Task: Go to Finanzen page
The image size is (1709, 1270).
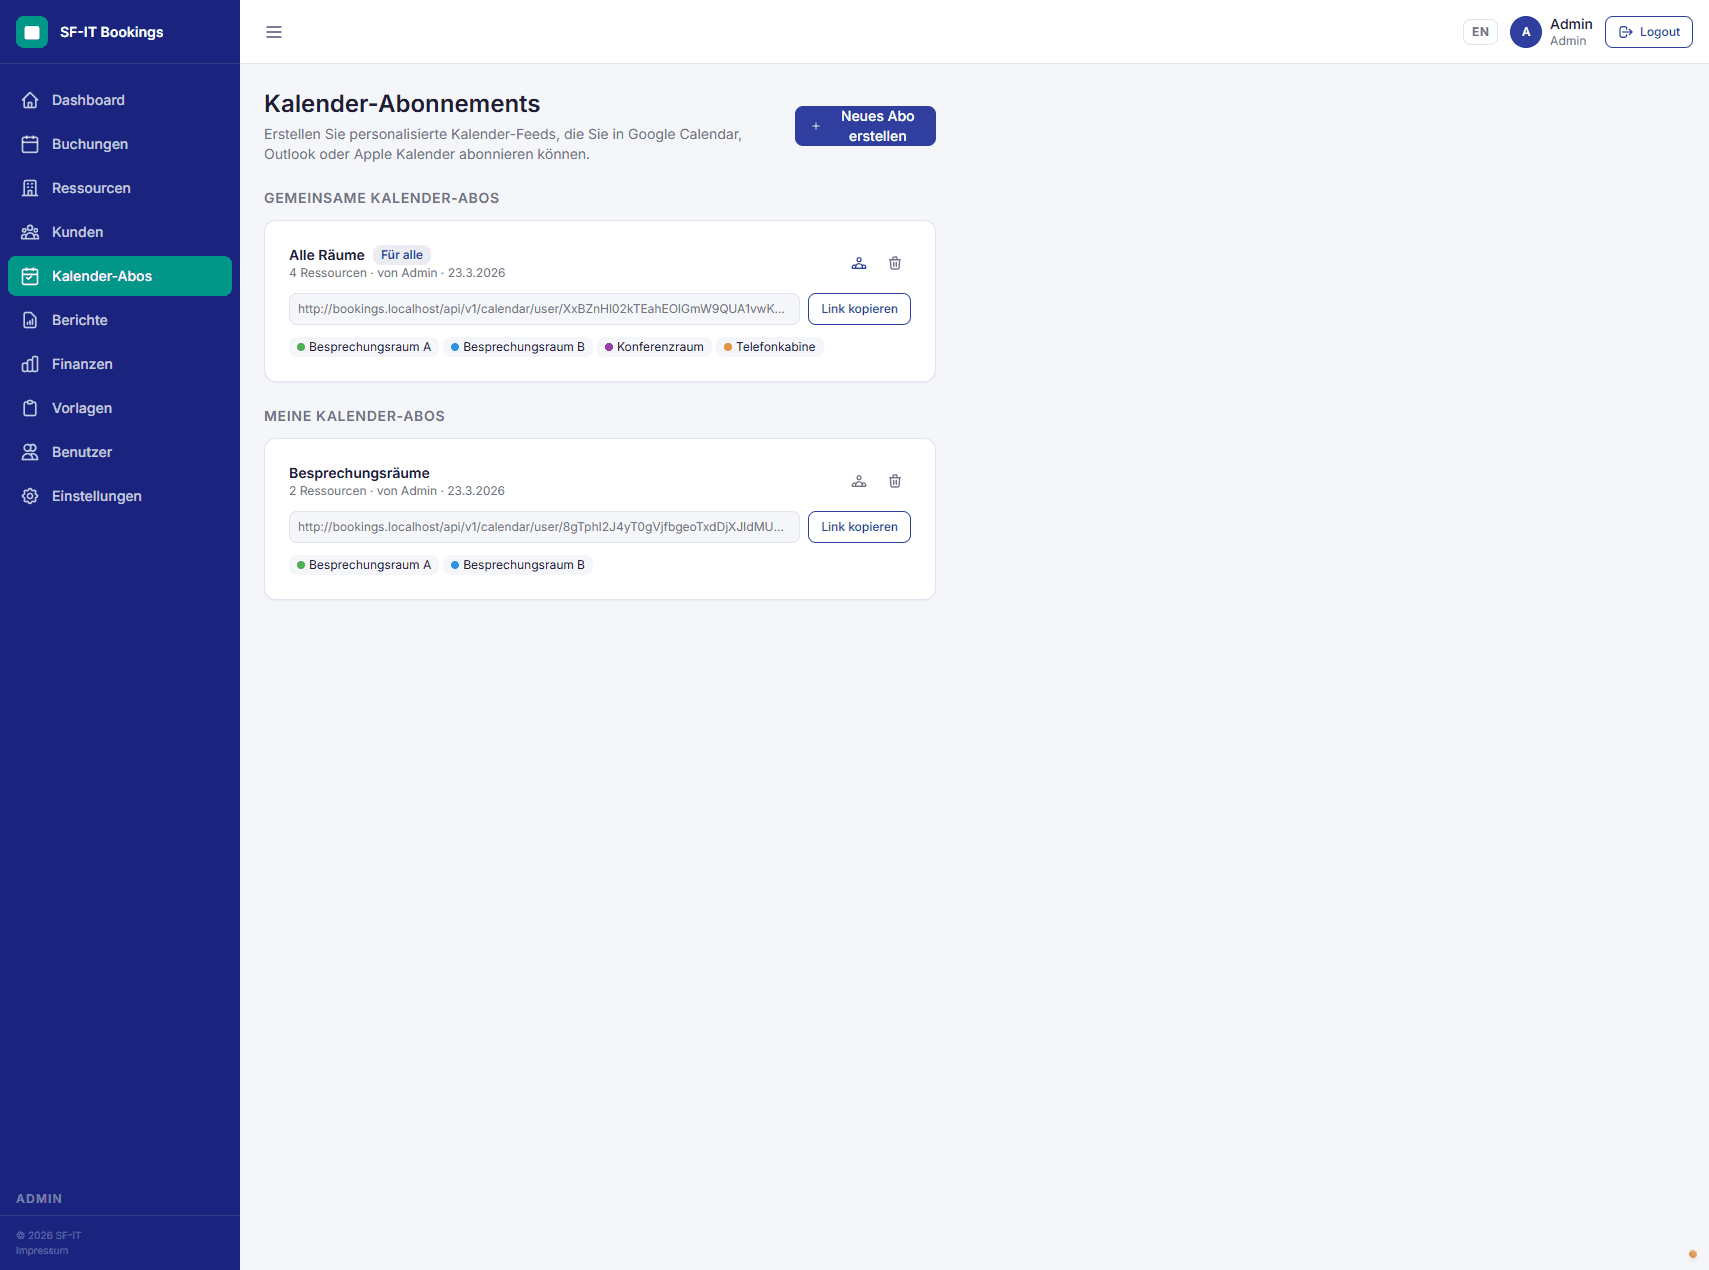Action: pos(120,364)
